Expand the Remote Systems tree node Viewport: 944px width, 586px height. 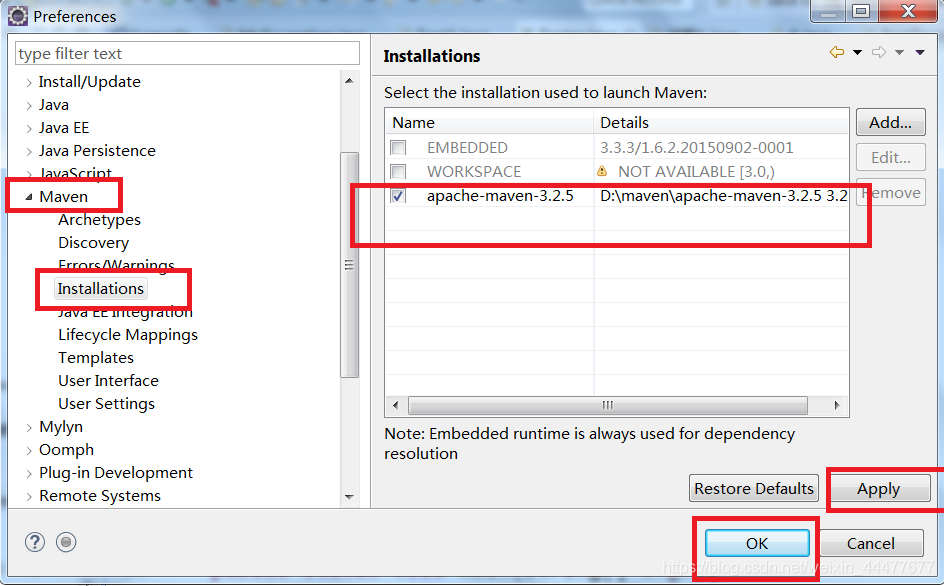click(29, 496)
